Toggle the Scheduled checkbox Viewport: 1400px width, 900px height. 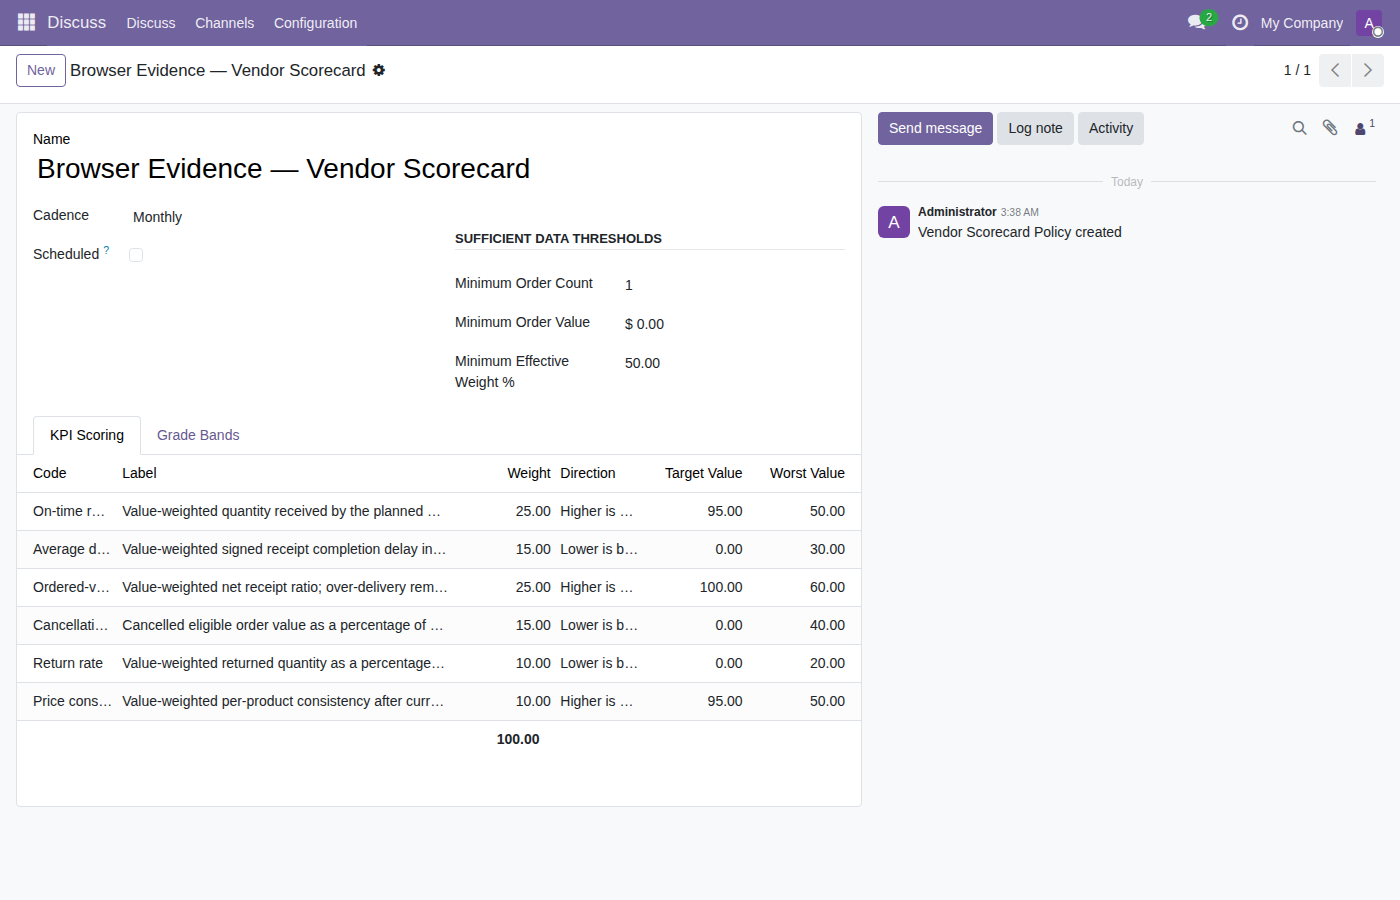[x=136, y=255]
